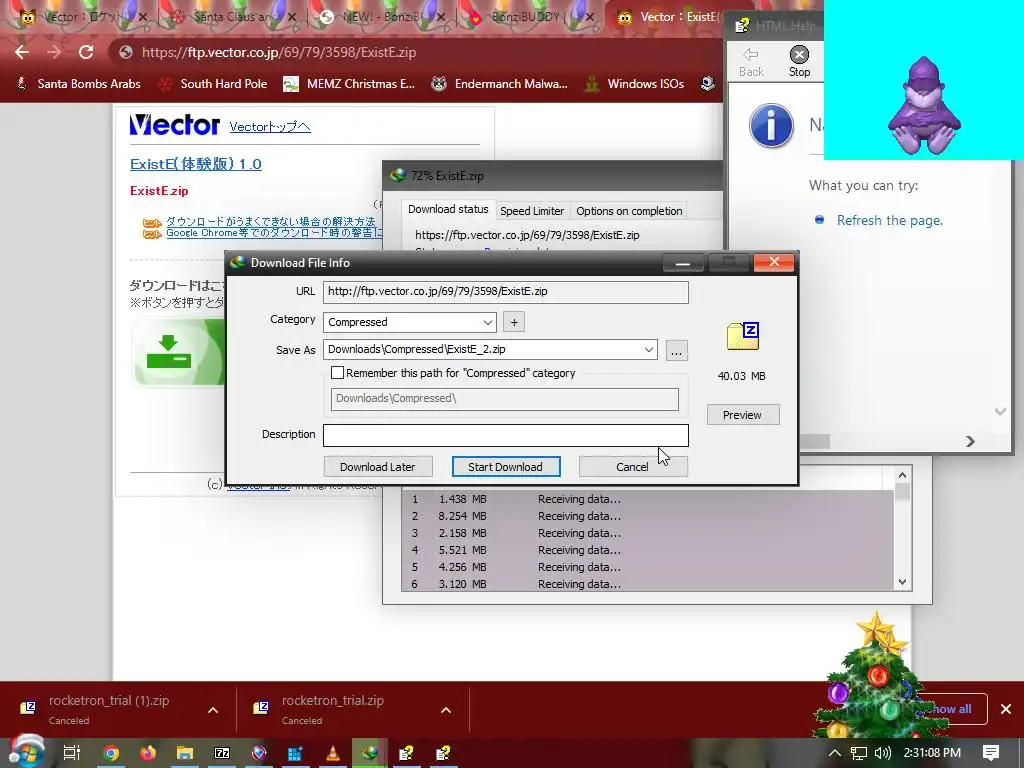Click the purple Bonzi gorilla character
Image resolution: width=1024 pixels, height=768 pixels.
pyautogui.click(x=923, y=106)
